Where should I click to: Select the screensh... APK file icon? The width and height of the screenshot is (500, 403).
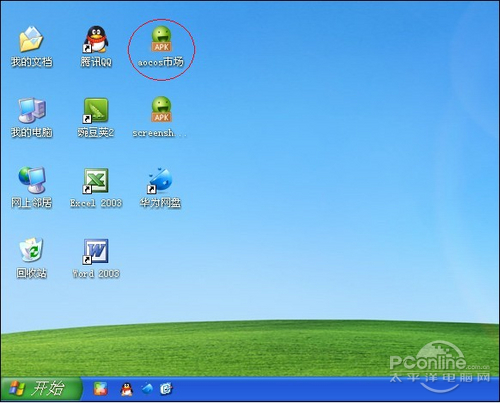(x=162, y=109)
